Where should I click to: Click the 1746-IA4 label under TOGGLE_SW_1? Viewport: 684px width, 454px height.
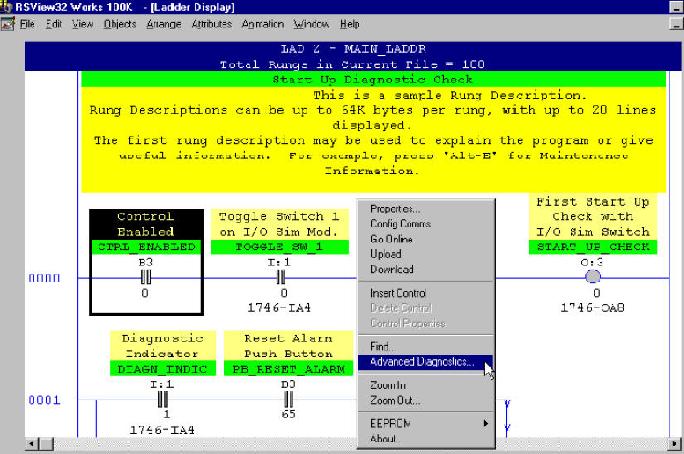tap(279, 308)
